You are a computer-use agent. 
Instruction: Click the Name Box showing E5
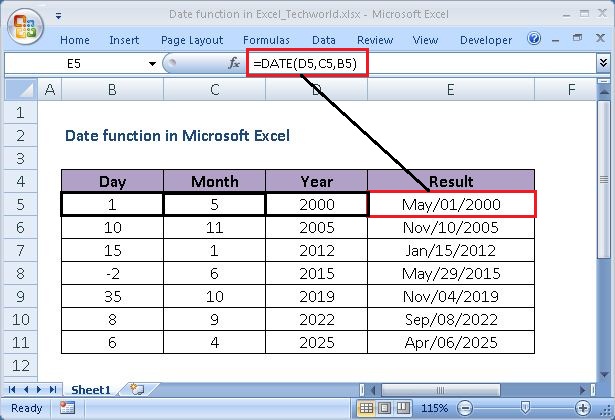point(75,63)
